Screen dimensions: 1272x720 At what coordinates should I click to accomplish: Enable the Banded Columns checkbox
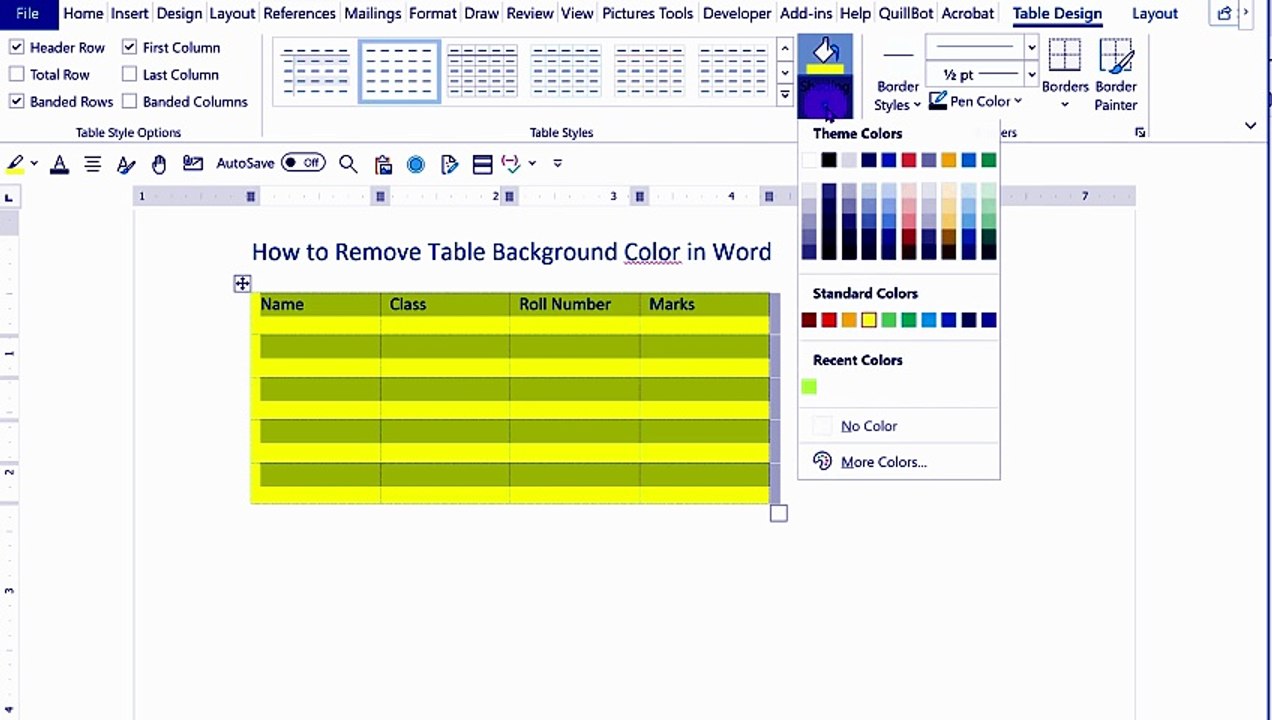coord(129,101)
